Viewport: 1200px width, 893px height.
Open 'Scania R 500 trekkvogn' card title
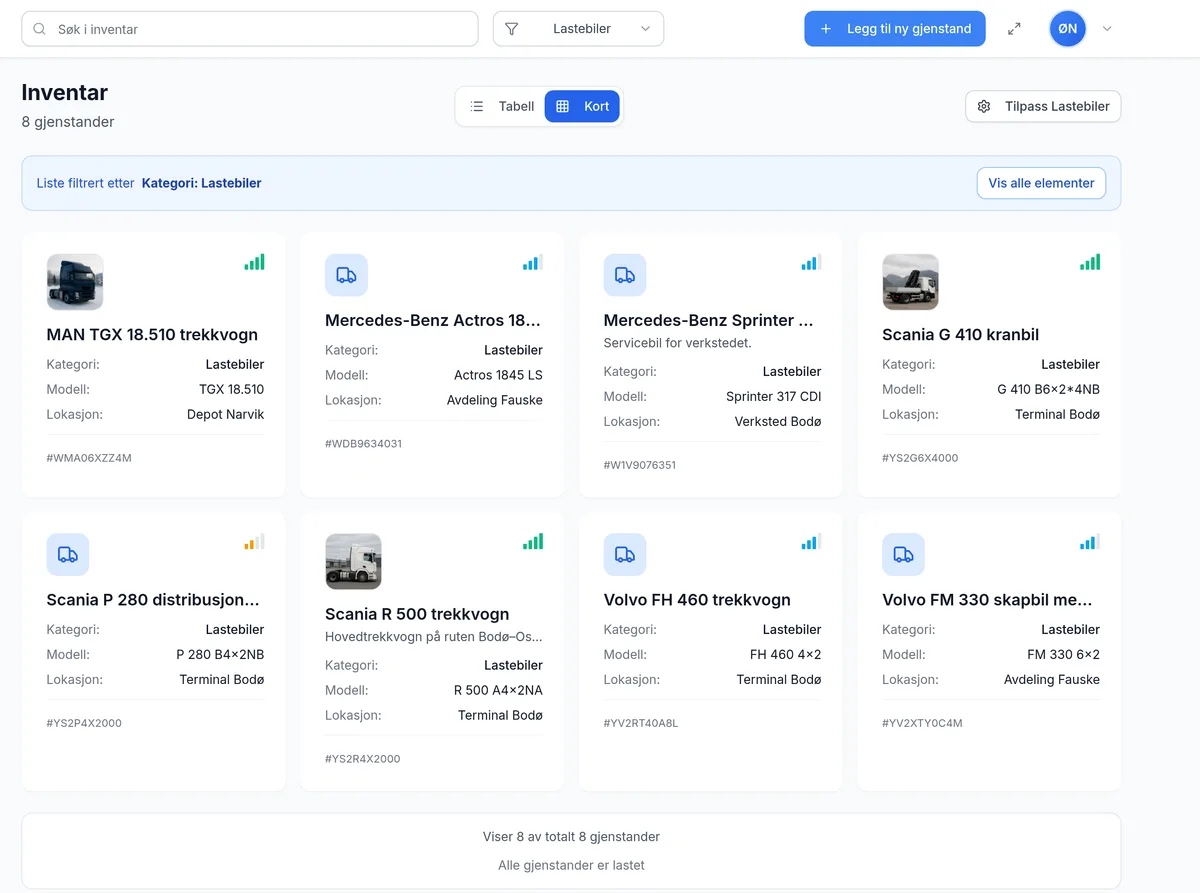click(x=417, y=614)
